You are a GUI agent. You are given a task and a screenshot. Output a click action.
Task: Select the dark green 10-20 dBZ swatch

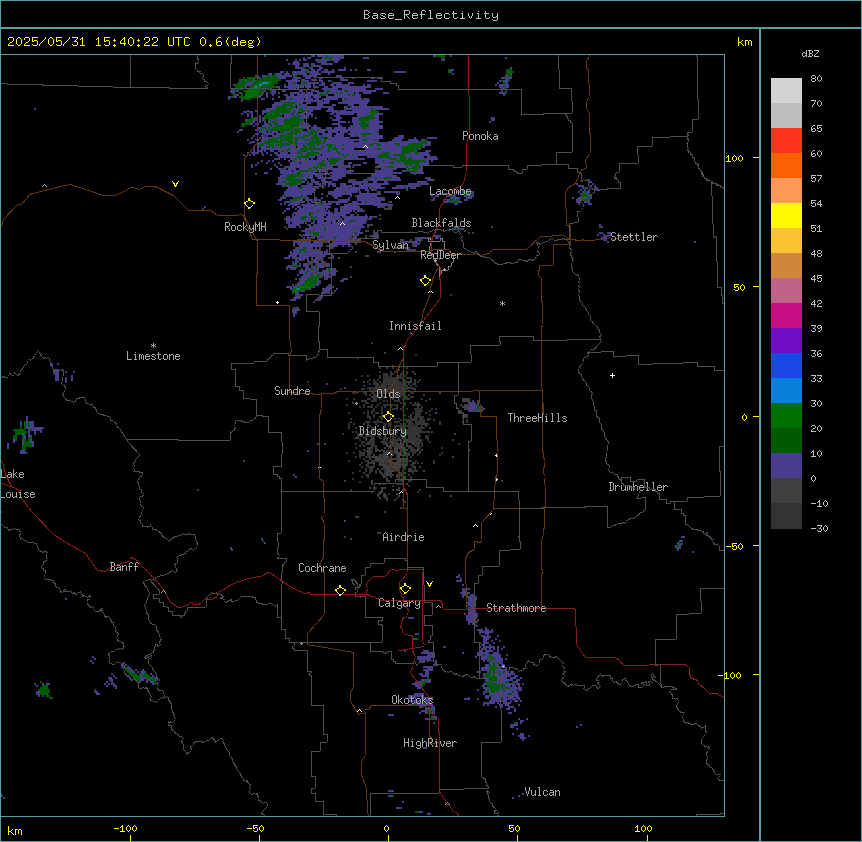pyautogui.click(x=786, y=441)
